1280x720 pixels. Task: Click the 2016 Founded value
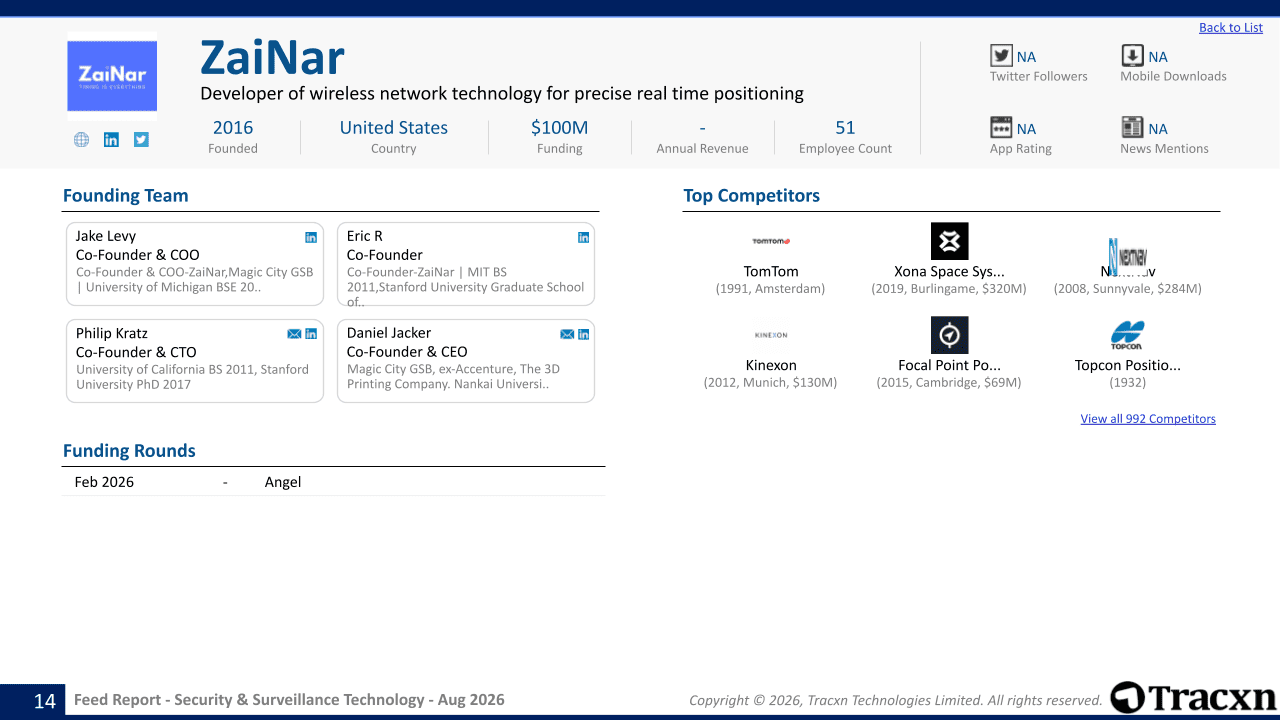[x=233, y=127]
